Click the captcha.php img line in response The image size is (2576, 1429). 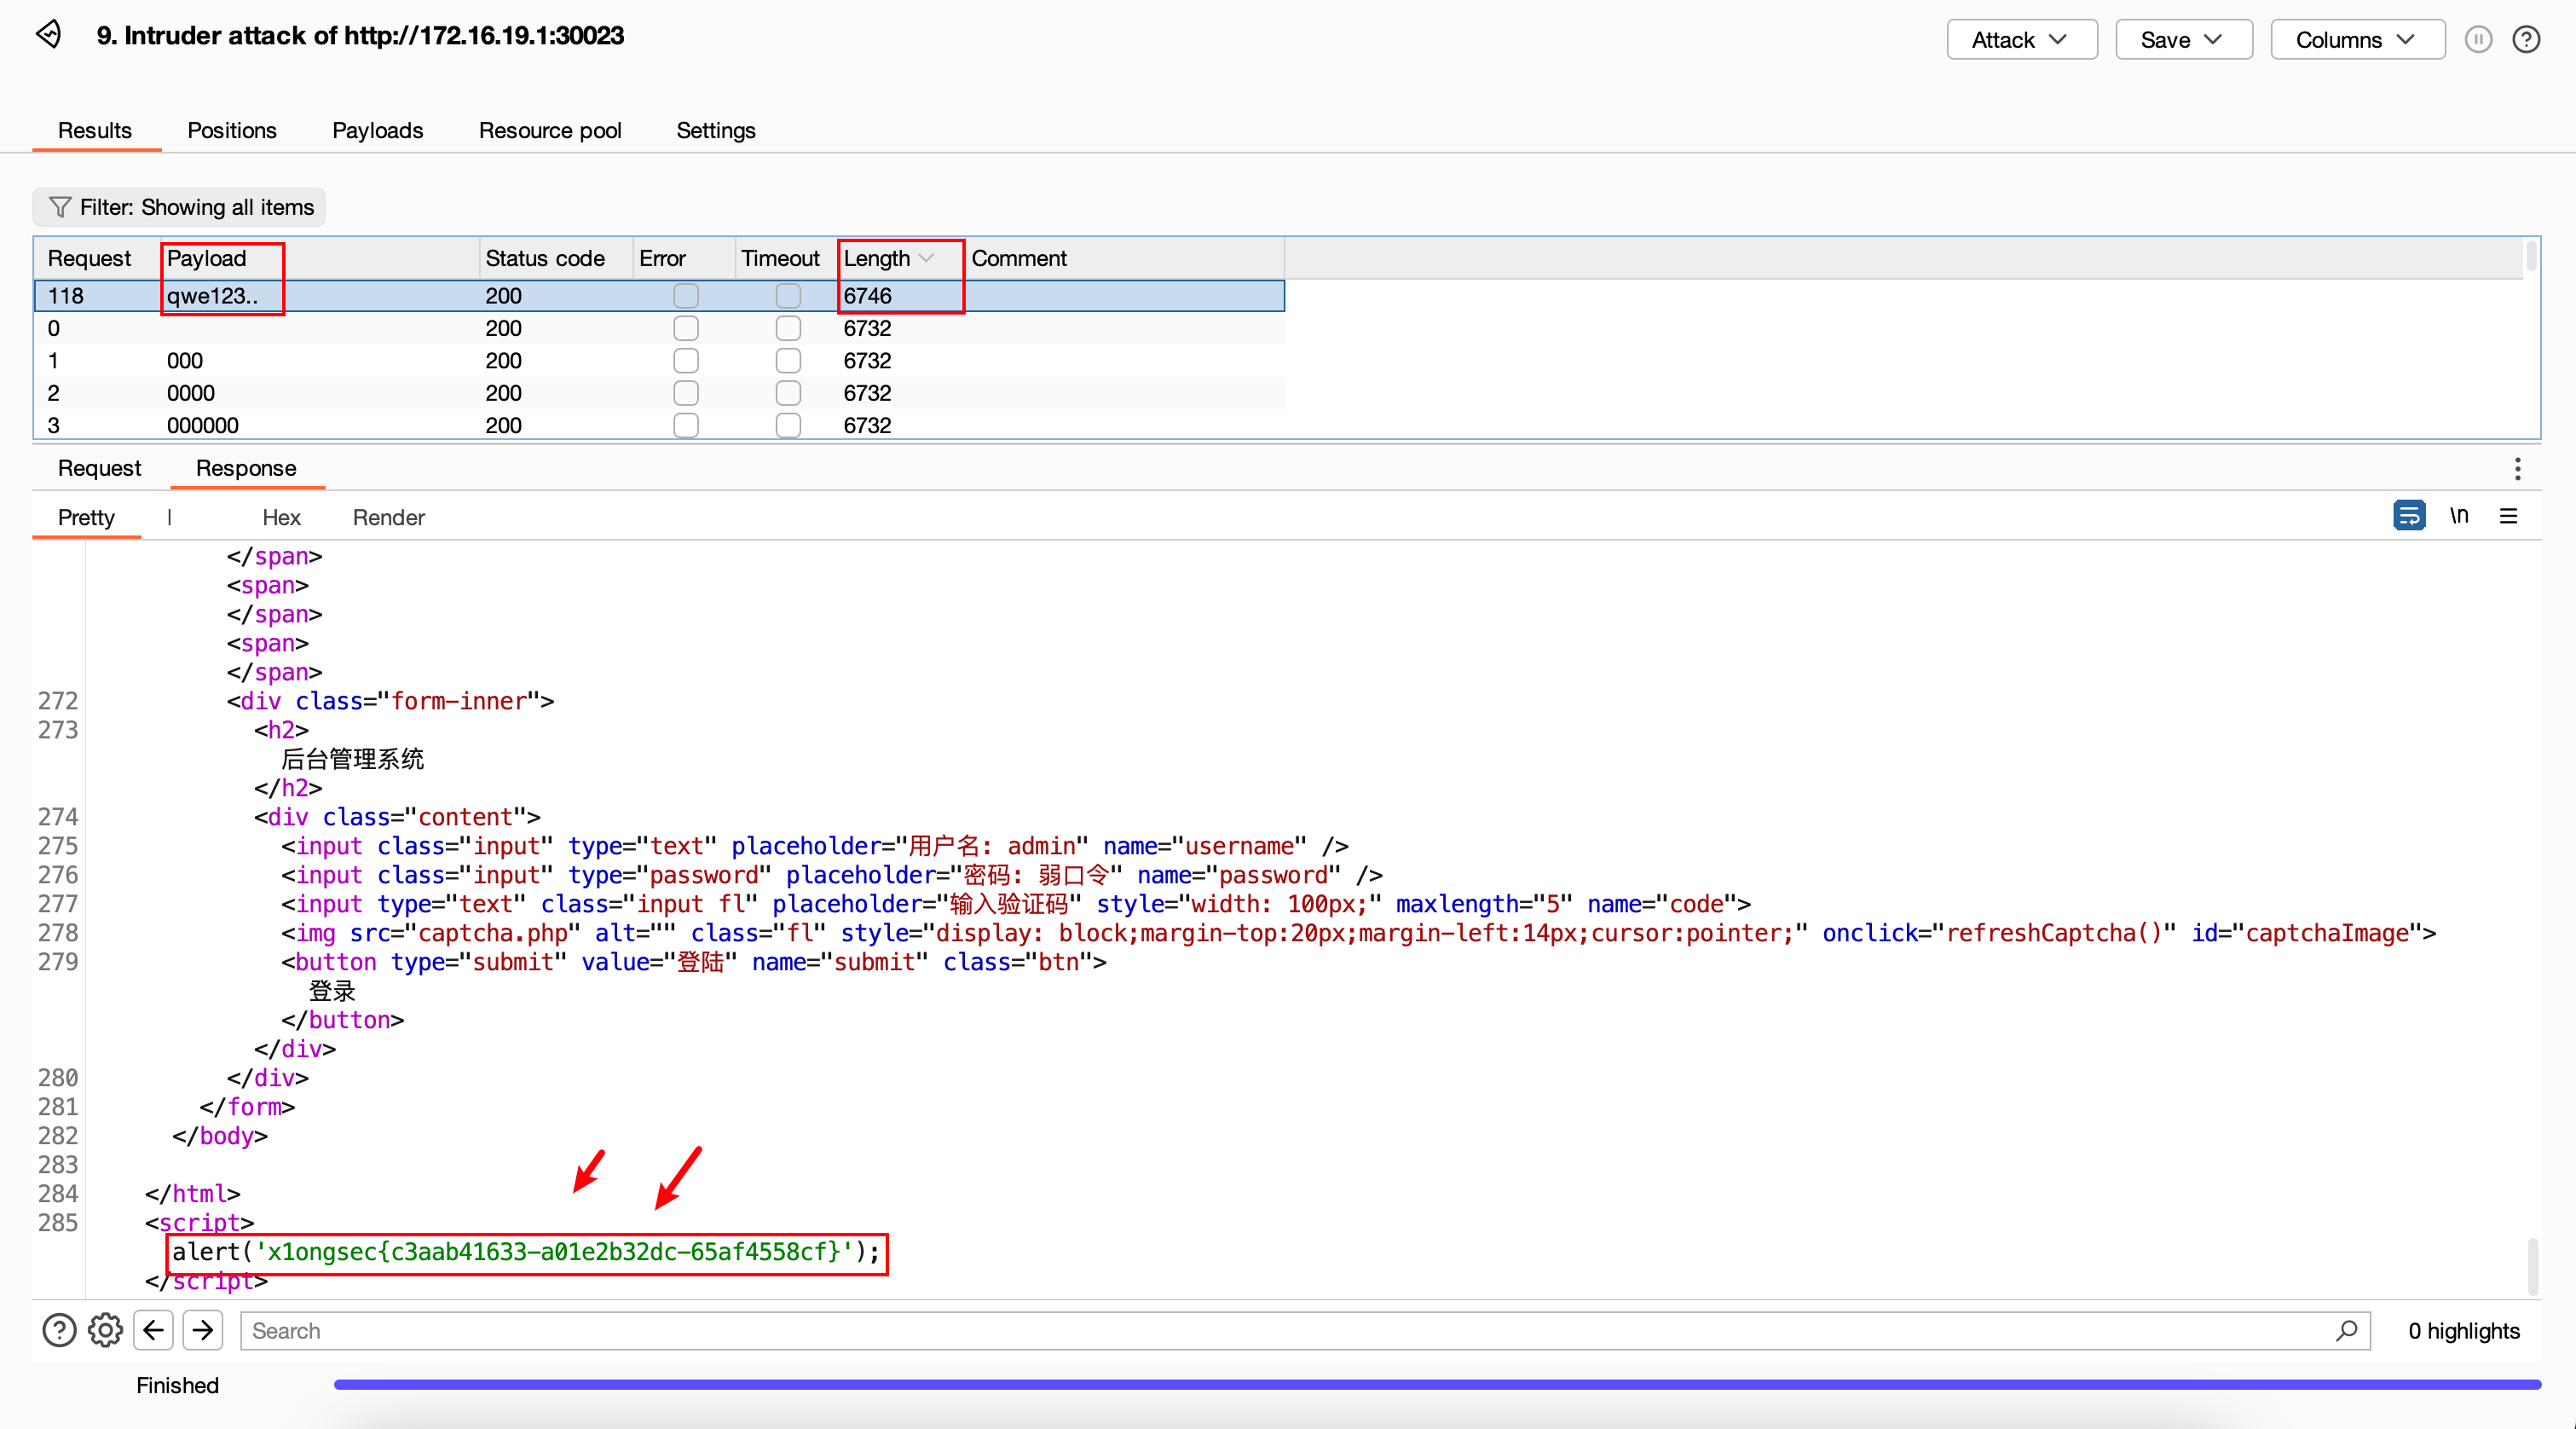click(1358, 933)
